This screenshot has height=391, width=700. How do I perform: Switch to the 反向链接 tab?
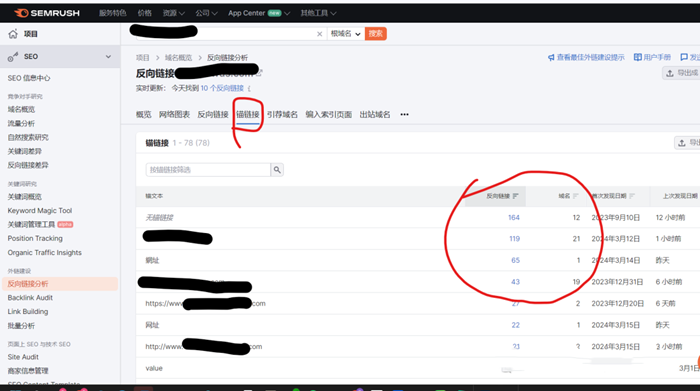[212, 115]
